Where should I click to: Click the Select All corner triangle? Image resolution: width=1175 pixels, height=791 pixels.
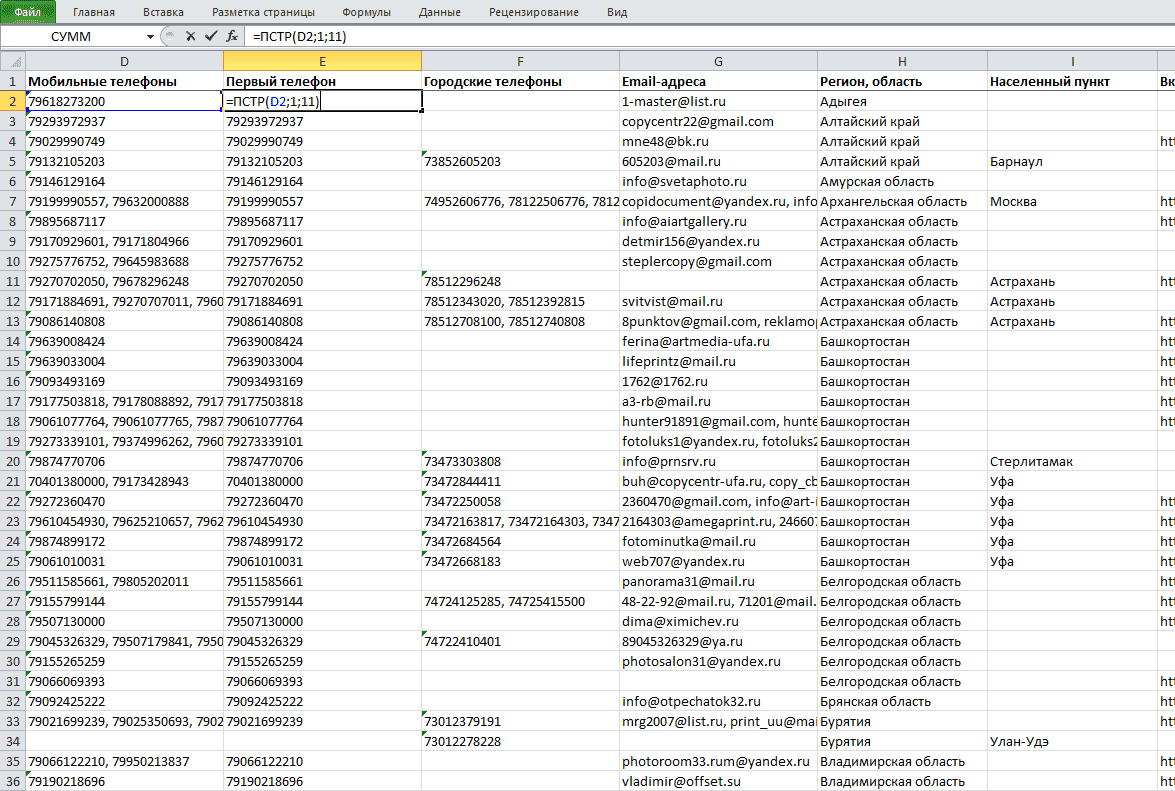[x=13, y=61]
